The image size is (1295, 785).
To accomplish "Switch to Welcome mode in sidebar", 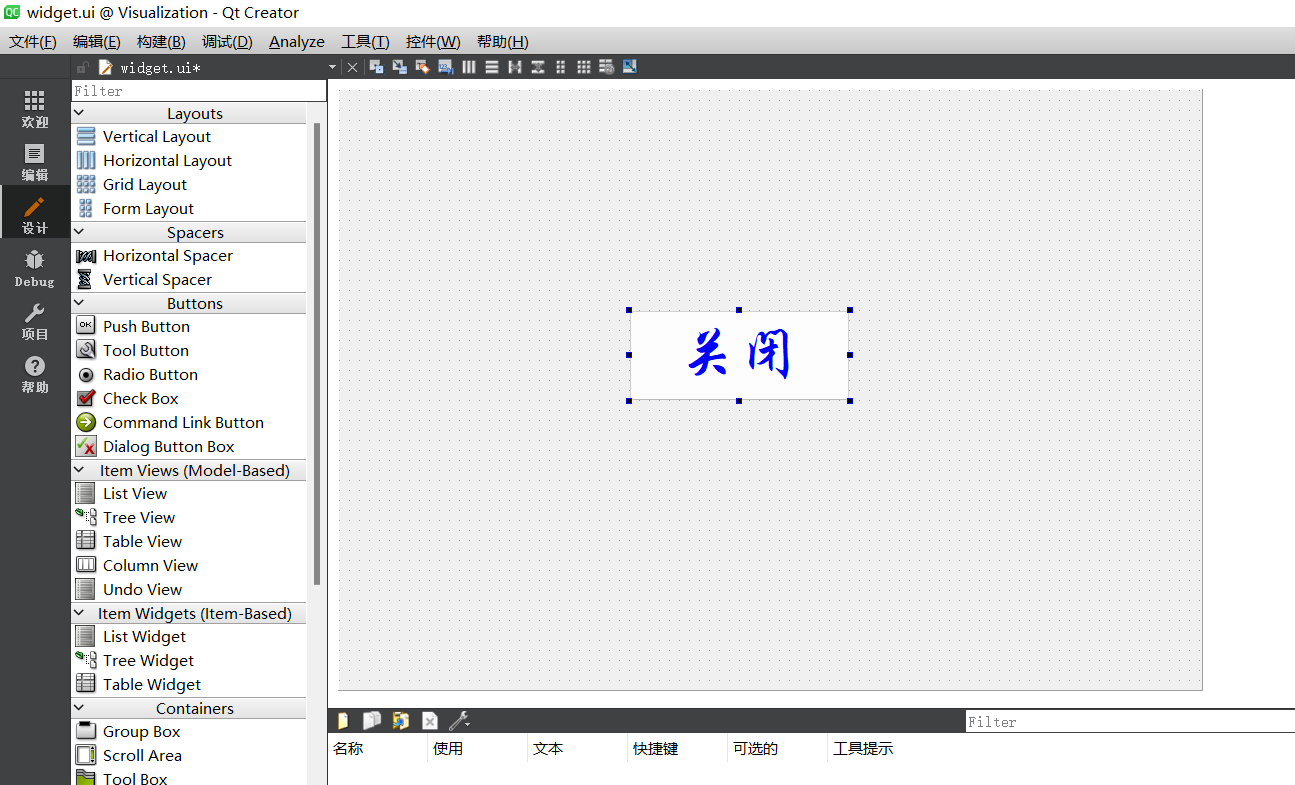I will coord(35,109).
